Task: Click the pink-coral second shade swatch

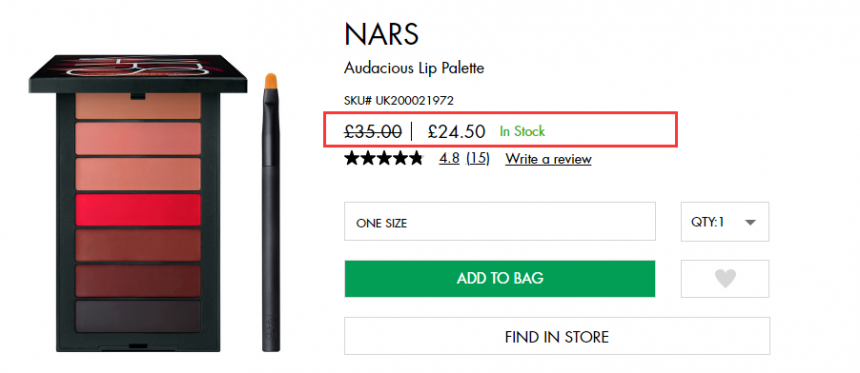Action: click(x=138, y=139)
